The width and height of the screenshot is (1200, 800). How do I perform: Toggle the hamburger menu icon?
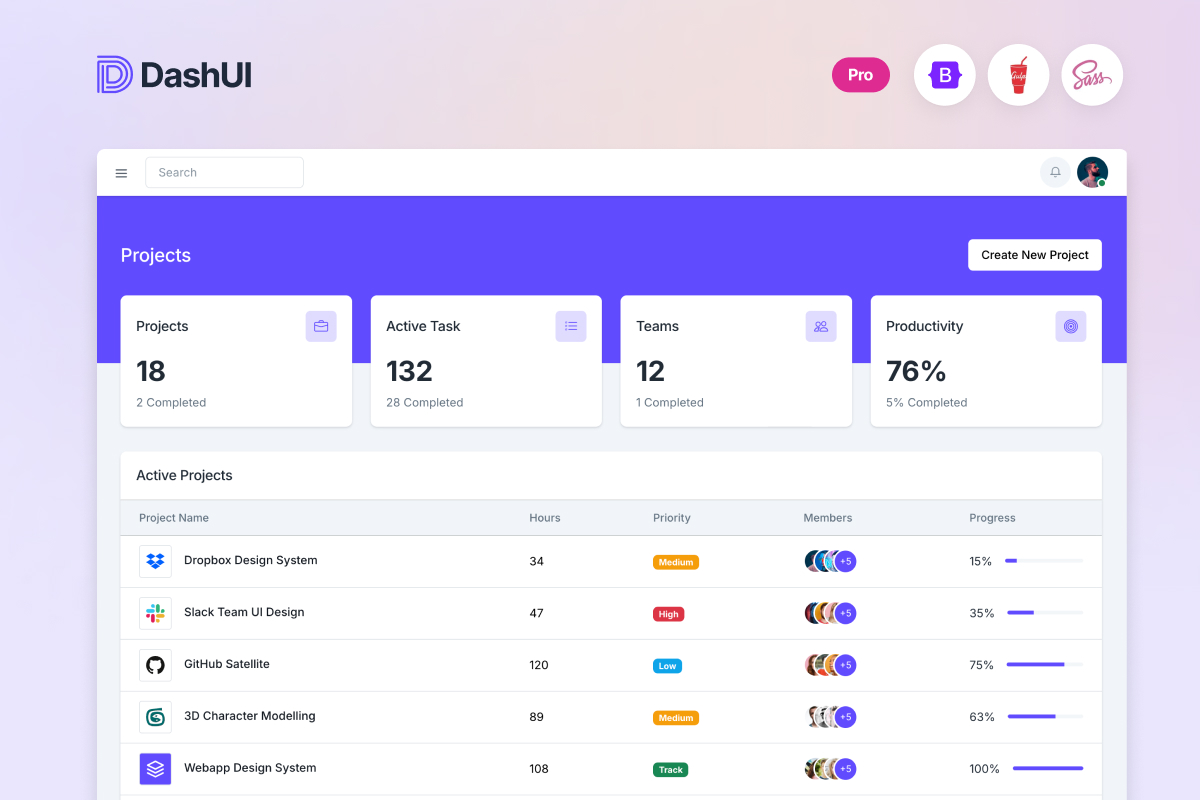click(x=121, y=173)
